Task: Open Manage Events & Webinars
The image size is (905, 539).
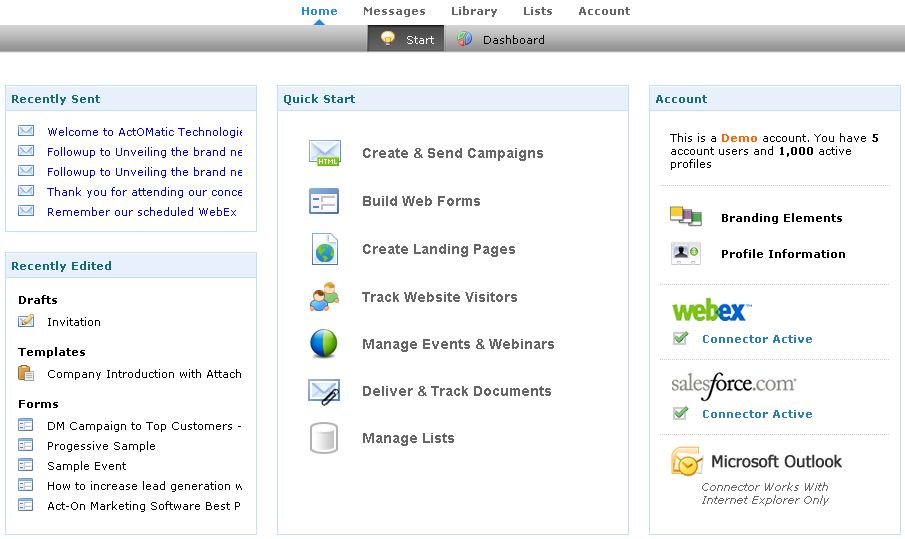Action: (458, 344)
